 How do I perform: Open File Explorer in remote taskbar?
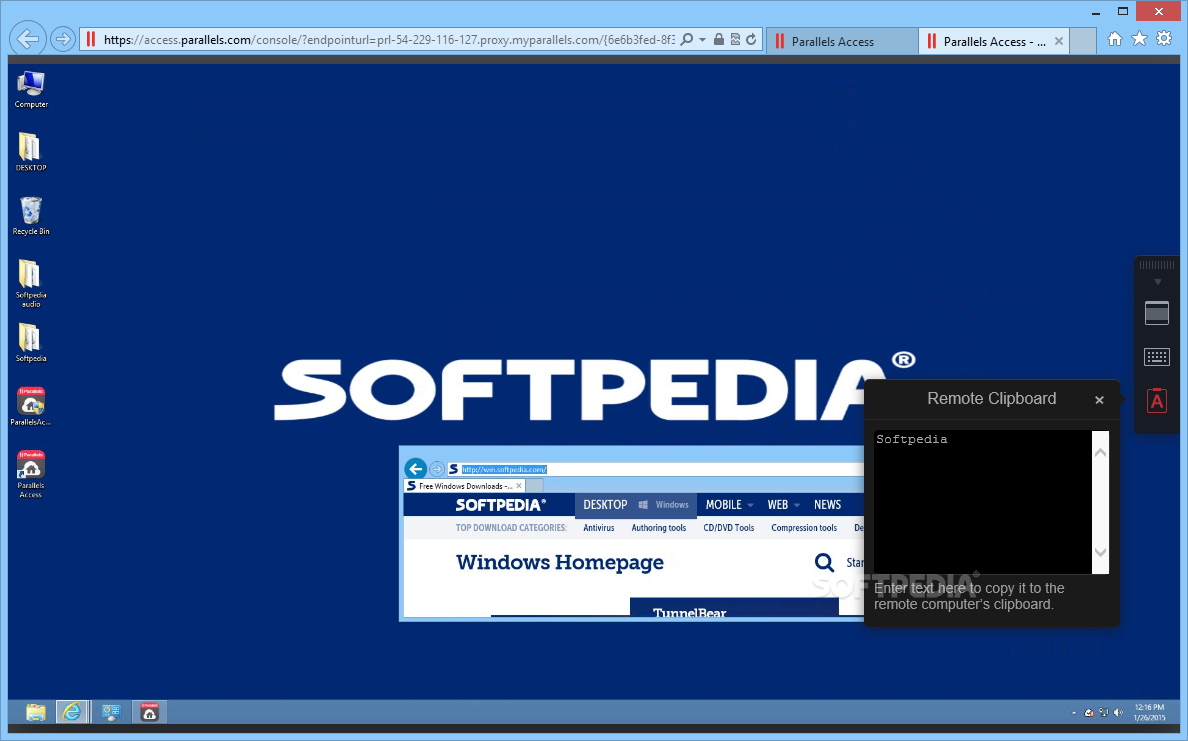[x=36, y=712]
